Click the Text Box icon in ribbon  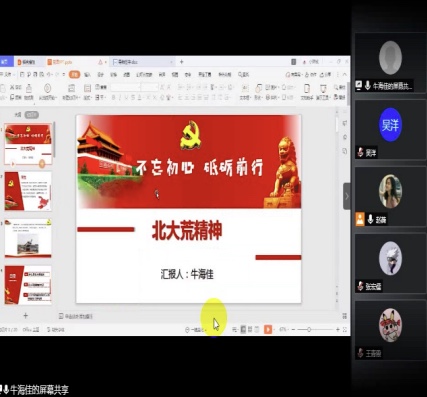(245, 88)
